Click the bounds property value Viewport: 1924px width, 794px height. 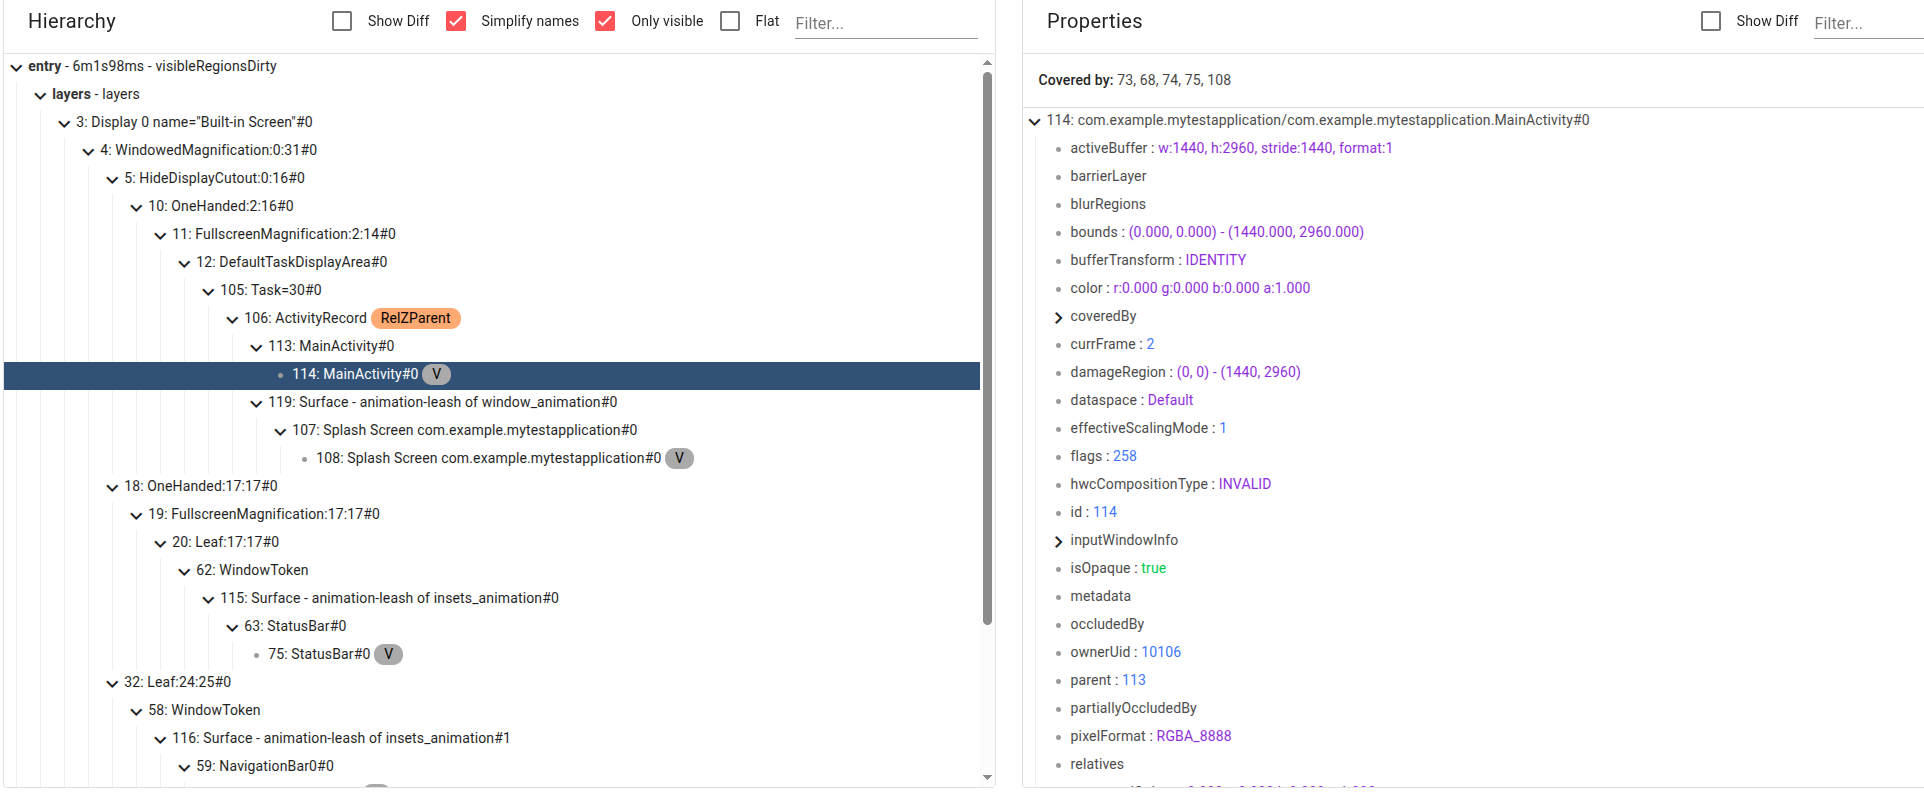pos(1246,232)
